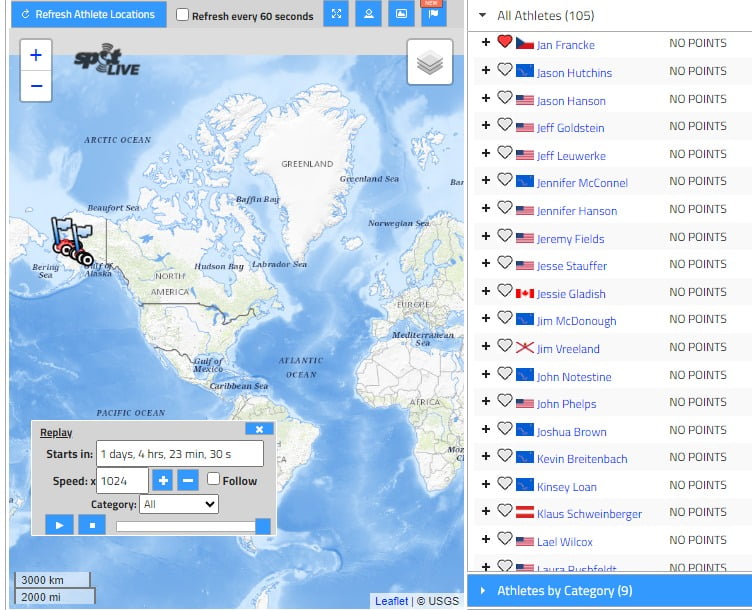This screenshot has height=610, width=752.
Task: Unfavorite Jan Francke's red heart
Action: (x=505, y=43)
